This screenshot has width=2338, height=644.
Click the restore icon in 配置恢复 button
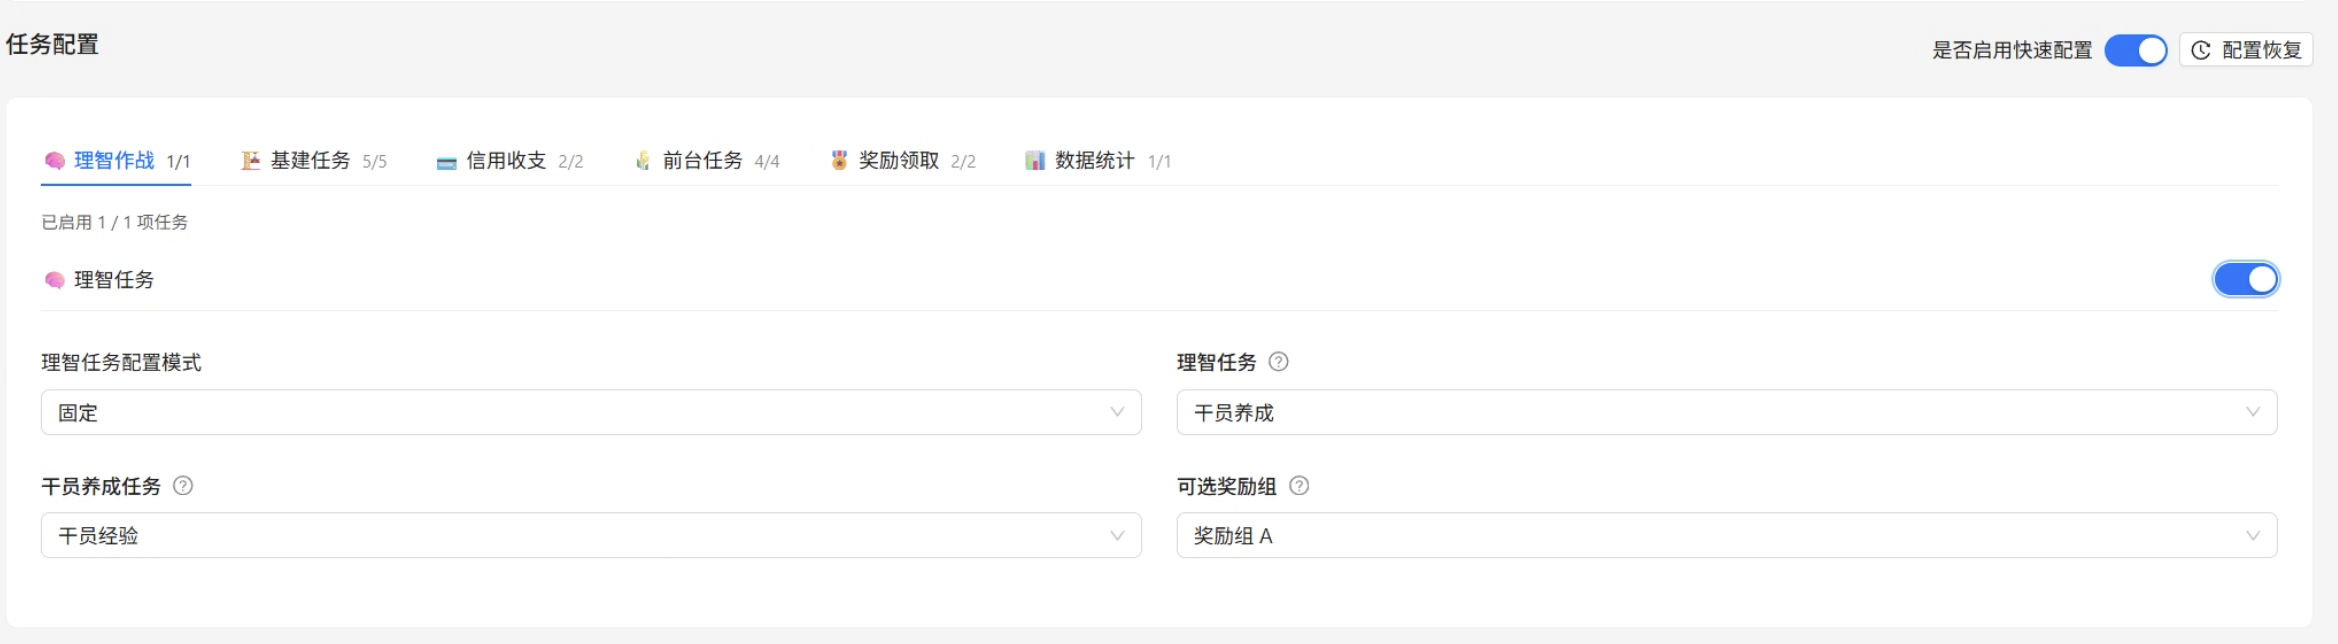point(2201,50)
